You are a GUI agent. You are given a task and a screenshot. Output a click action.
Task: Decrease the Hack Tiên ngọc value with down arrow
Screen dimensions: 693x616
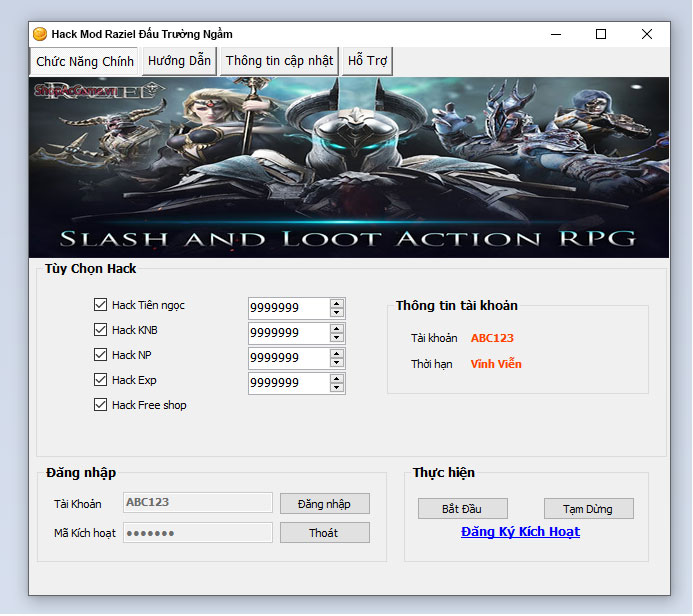click(337, 312)
